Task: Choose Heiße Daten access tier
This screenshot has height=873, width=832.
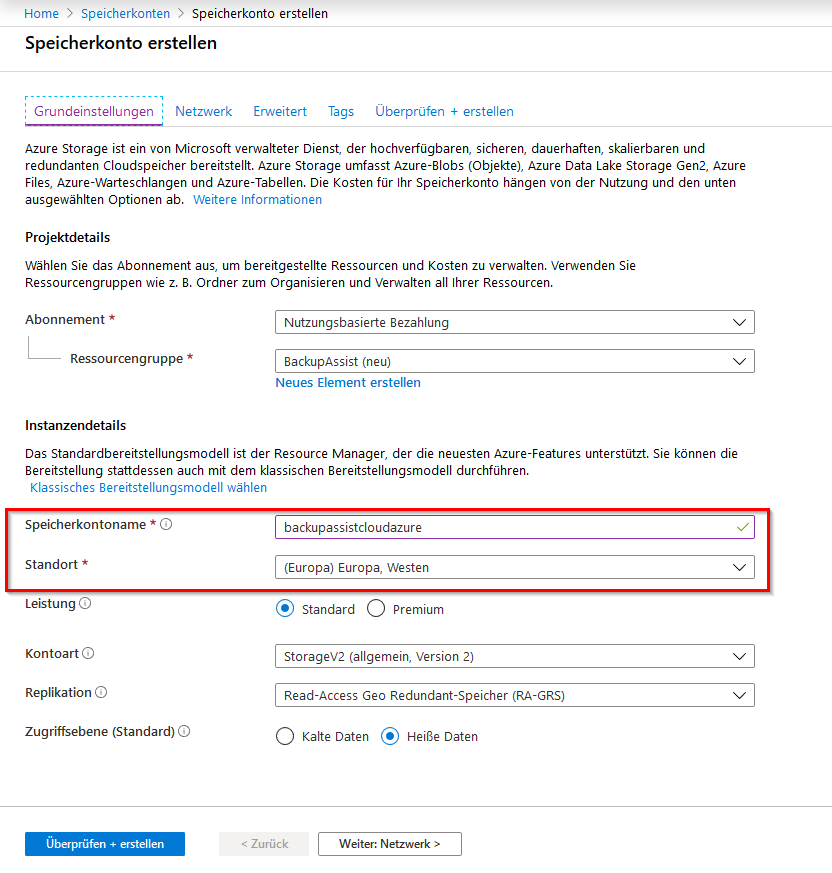Action: tap(390, 737)
